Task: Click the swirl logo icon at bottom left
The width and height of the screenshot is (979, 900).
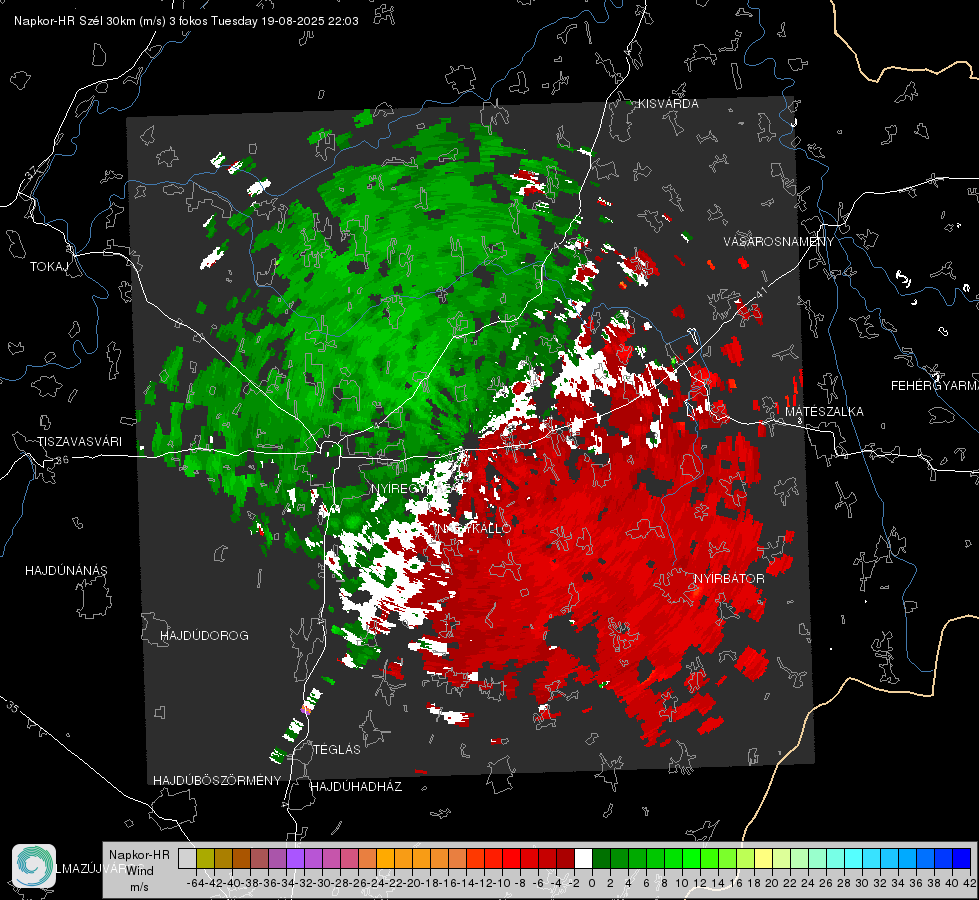Action: click(x=34, y=866)
